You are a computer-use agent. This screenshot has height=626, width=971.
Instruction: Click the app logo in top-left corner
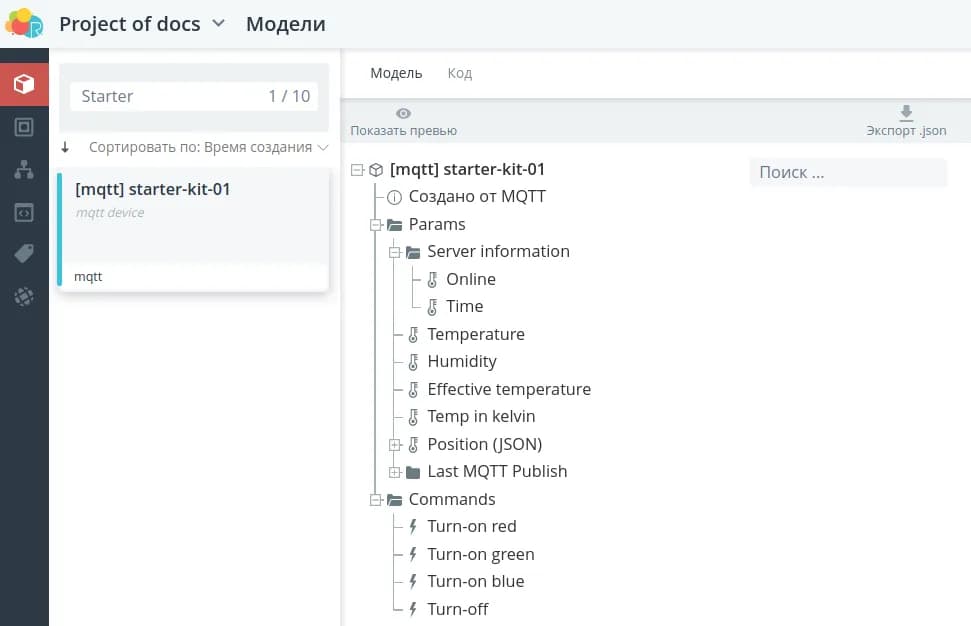coord(24,23)
